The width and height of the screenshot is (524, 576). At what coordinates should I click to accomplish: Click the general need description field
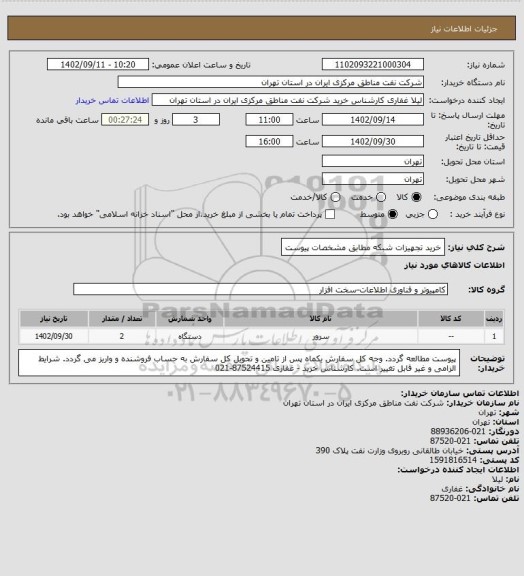[363, 247]
